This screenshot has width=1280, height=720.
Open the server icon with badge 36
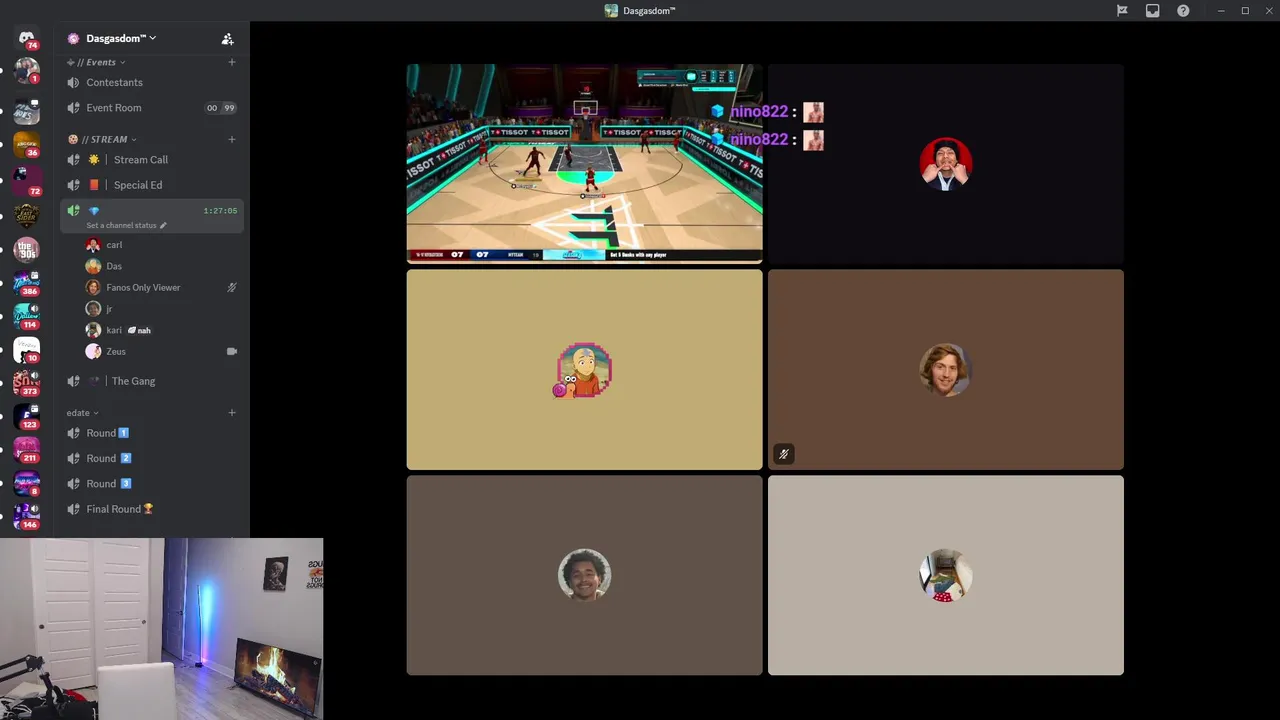pos(27,146)
